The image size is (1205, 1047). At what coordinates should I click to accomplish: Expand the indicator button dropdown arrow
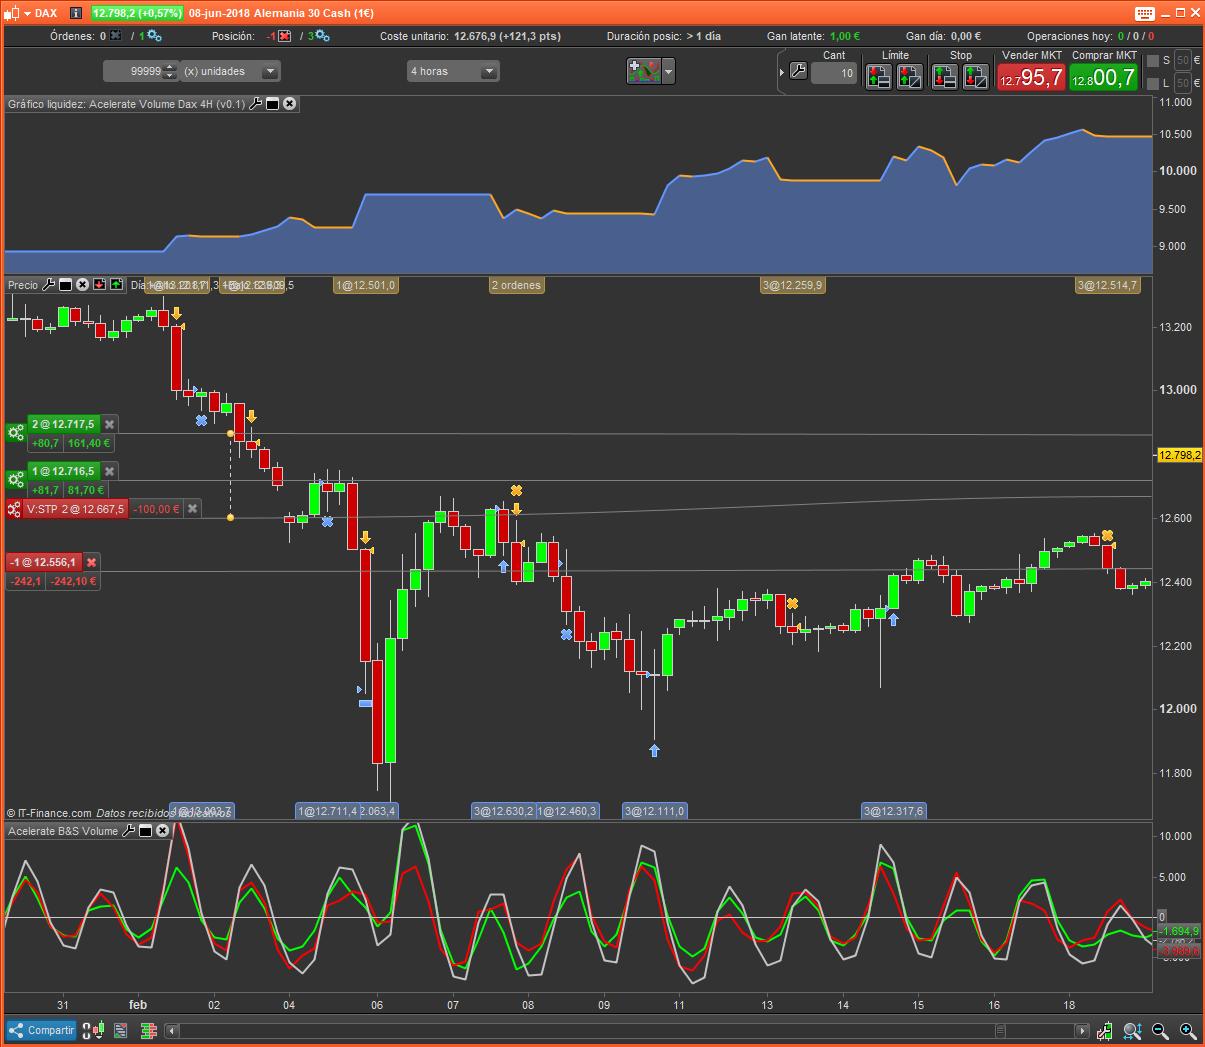(x=669, y=71)
